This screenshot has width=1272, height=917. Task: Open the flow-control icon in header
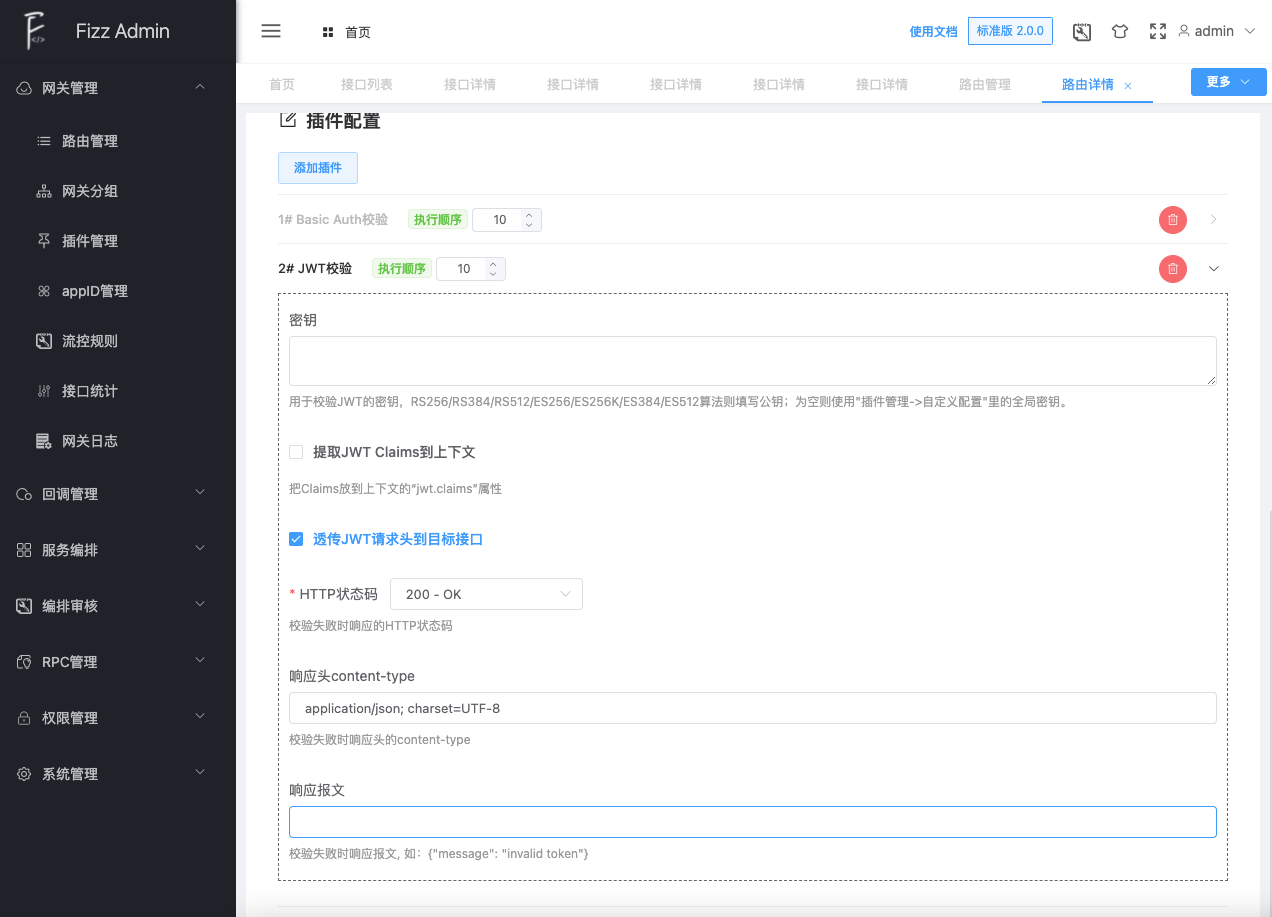click(1081, 31)
